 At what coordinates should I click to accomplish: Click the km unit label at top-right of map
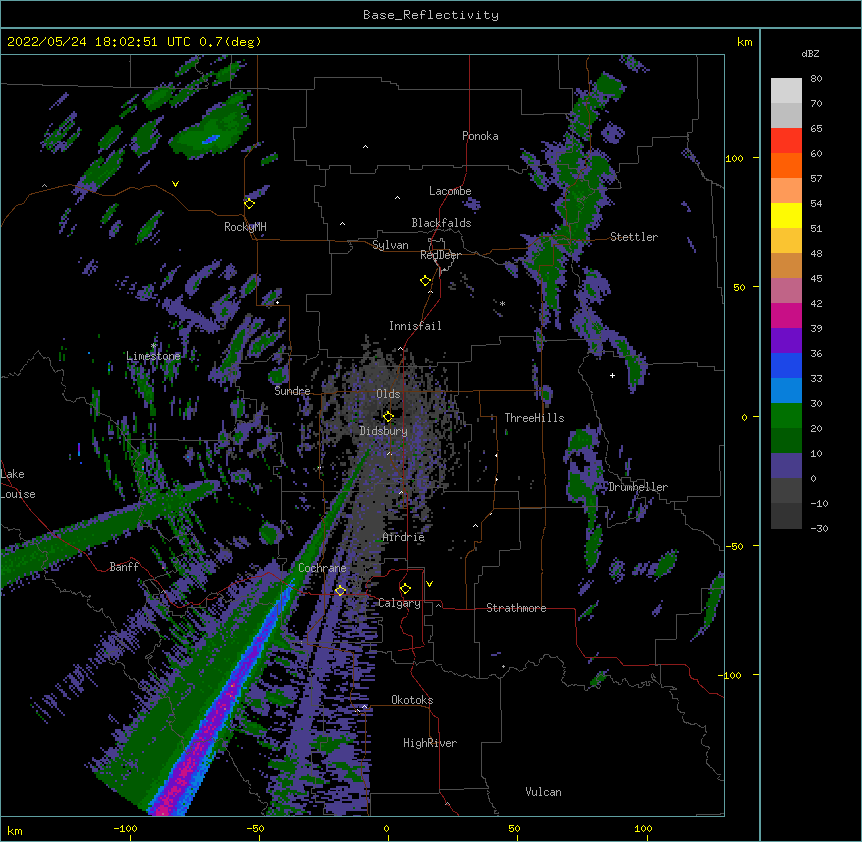[x=745, y=42]
